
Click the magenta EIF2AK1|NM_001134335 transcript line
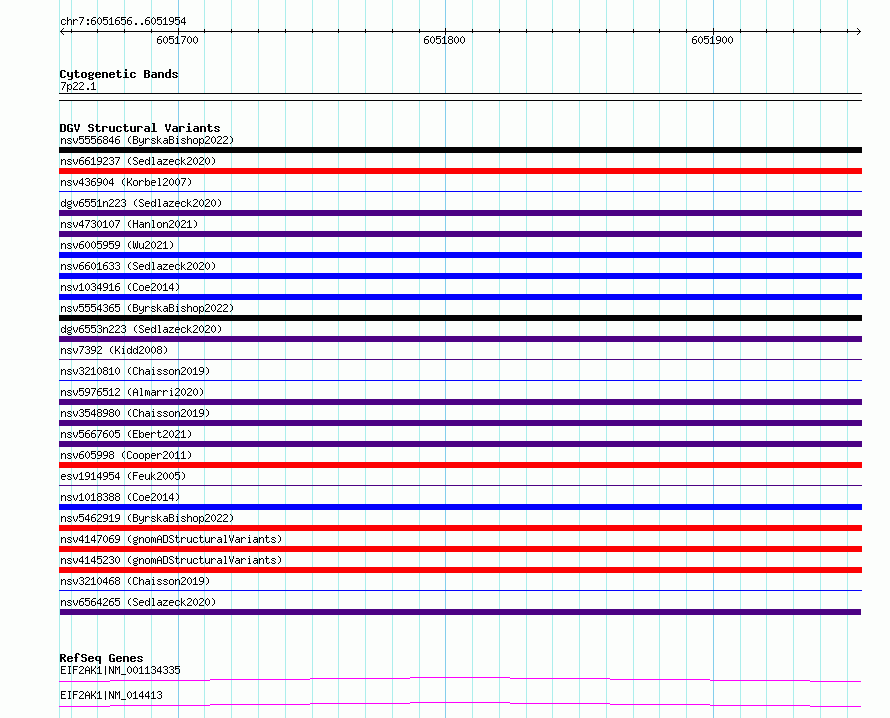460,679
